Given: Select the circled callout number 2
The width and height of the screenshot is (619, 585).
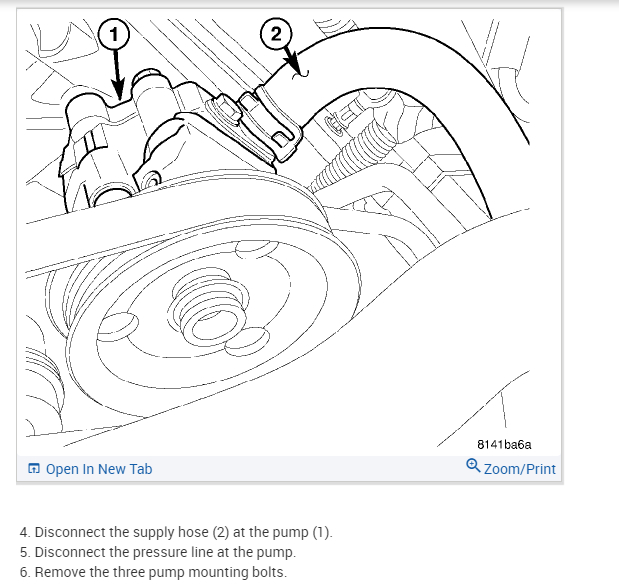Looking at the screenshot, I should click(x=276, y=34).
